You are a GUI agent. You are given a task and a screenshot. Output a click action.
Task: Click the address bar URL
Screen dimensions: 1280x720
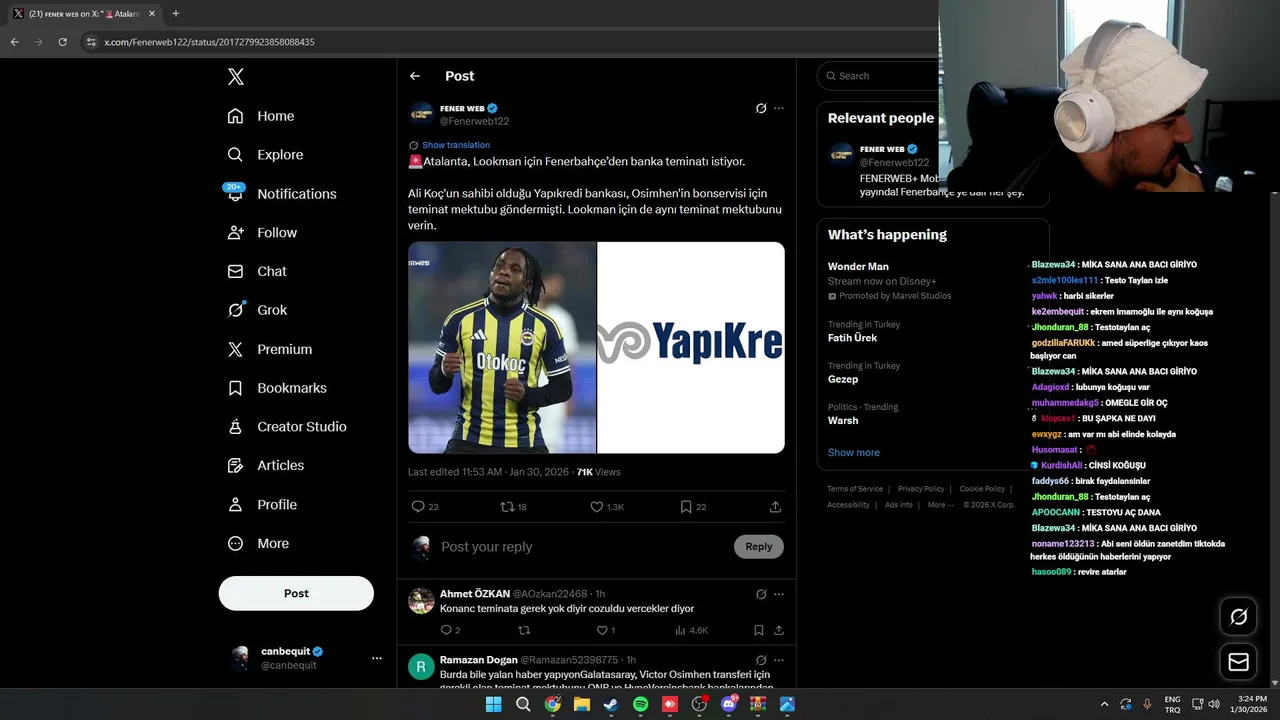209,42
